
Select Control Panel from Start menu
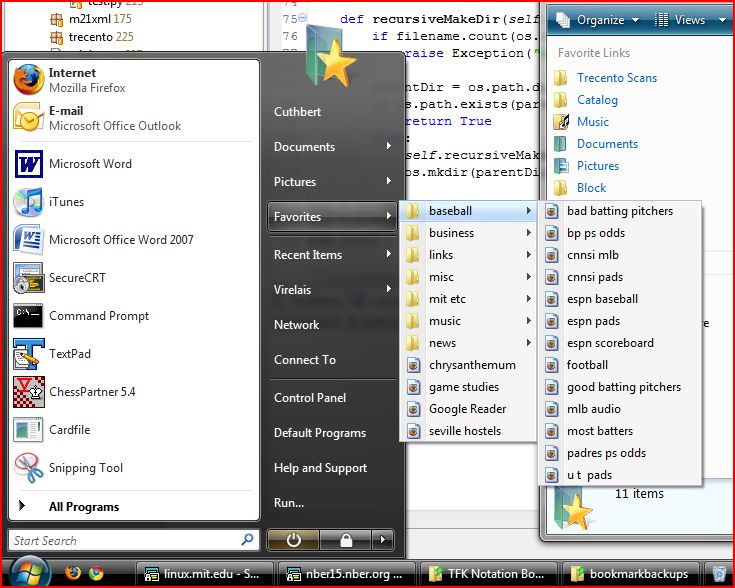[x=310, y=398]
